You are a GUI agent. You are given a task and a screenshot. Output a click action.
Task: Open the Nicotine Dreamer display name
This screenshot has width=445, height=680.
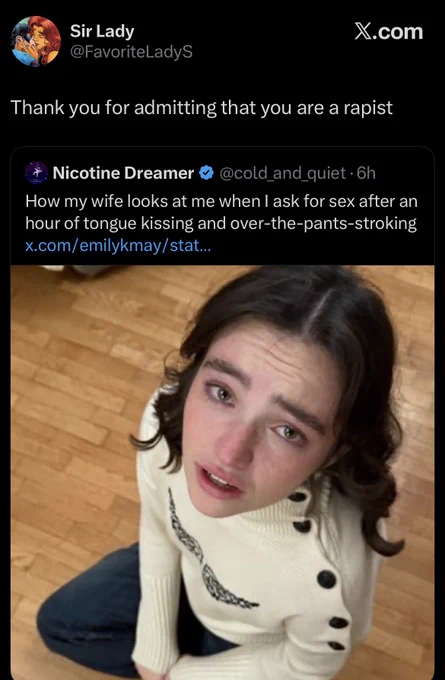[123, 173]
